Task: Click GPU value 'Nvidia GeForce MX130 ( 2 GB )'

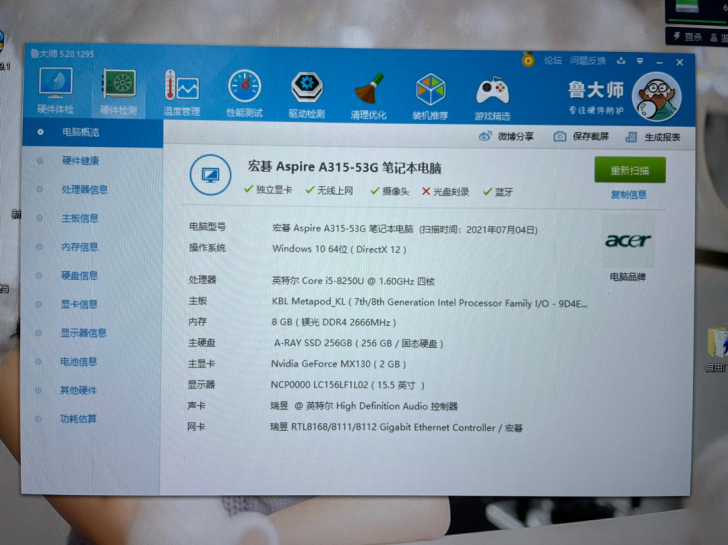Action: (338, 364)
